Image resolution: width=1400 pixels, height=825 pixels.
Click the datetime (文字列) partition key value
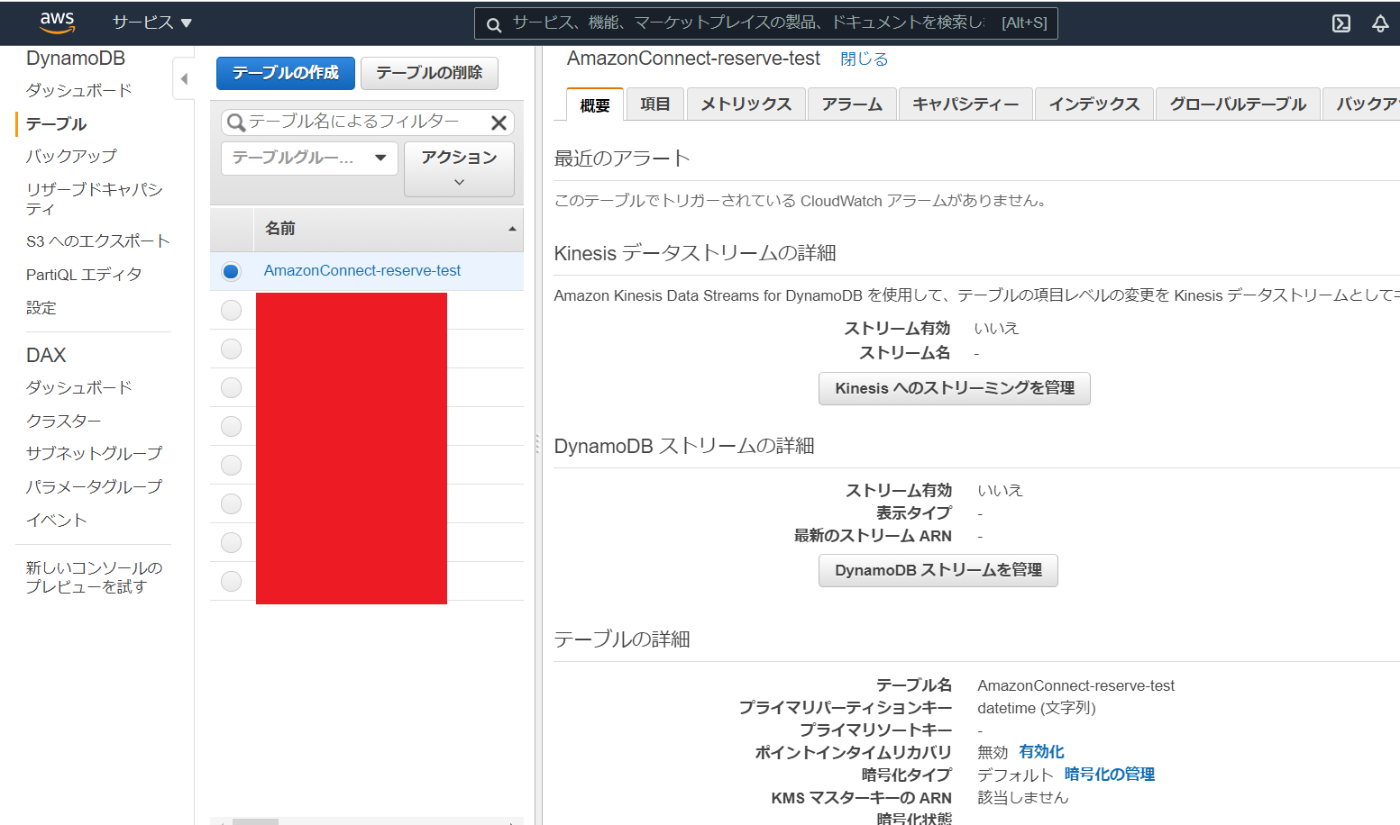click(x=1037, y=708)
